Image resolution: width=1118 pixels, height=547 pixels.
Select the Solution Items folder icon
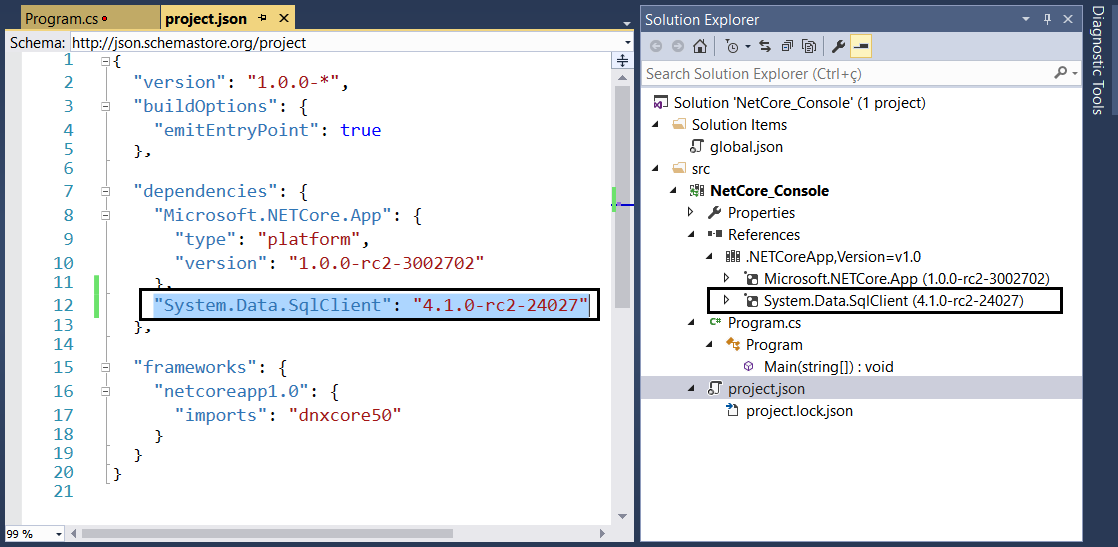679,125
